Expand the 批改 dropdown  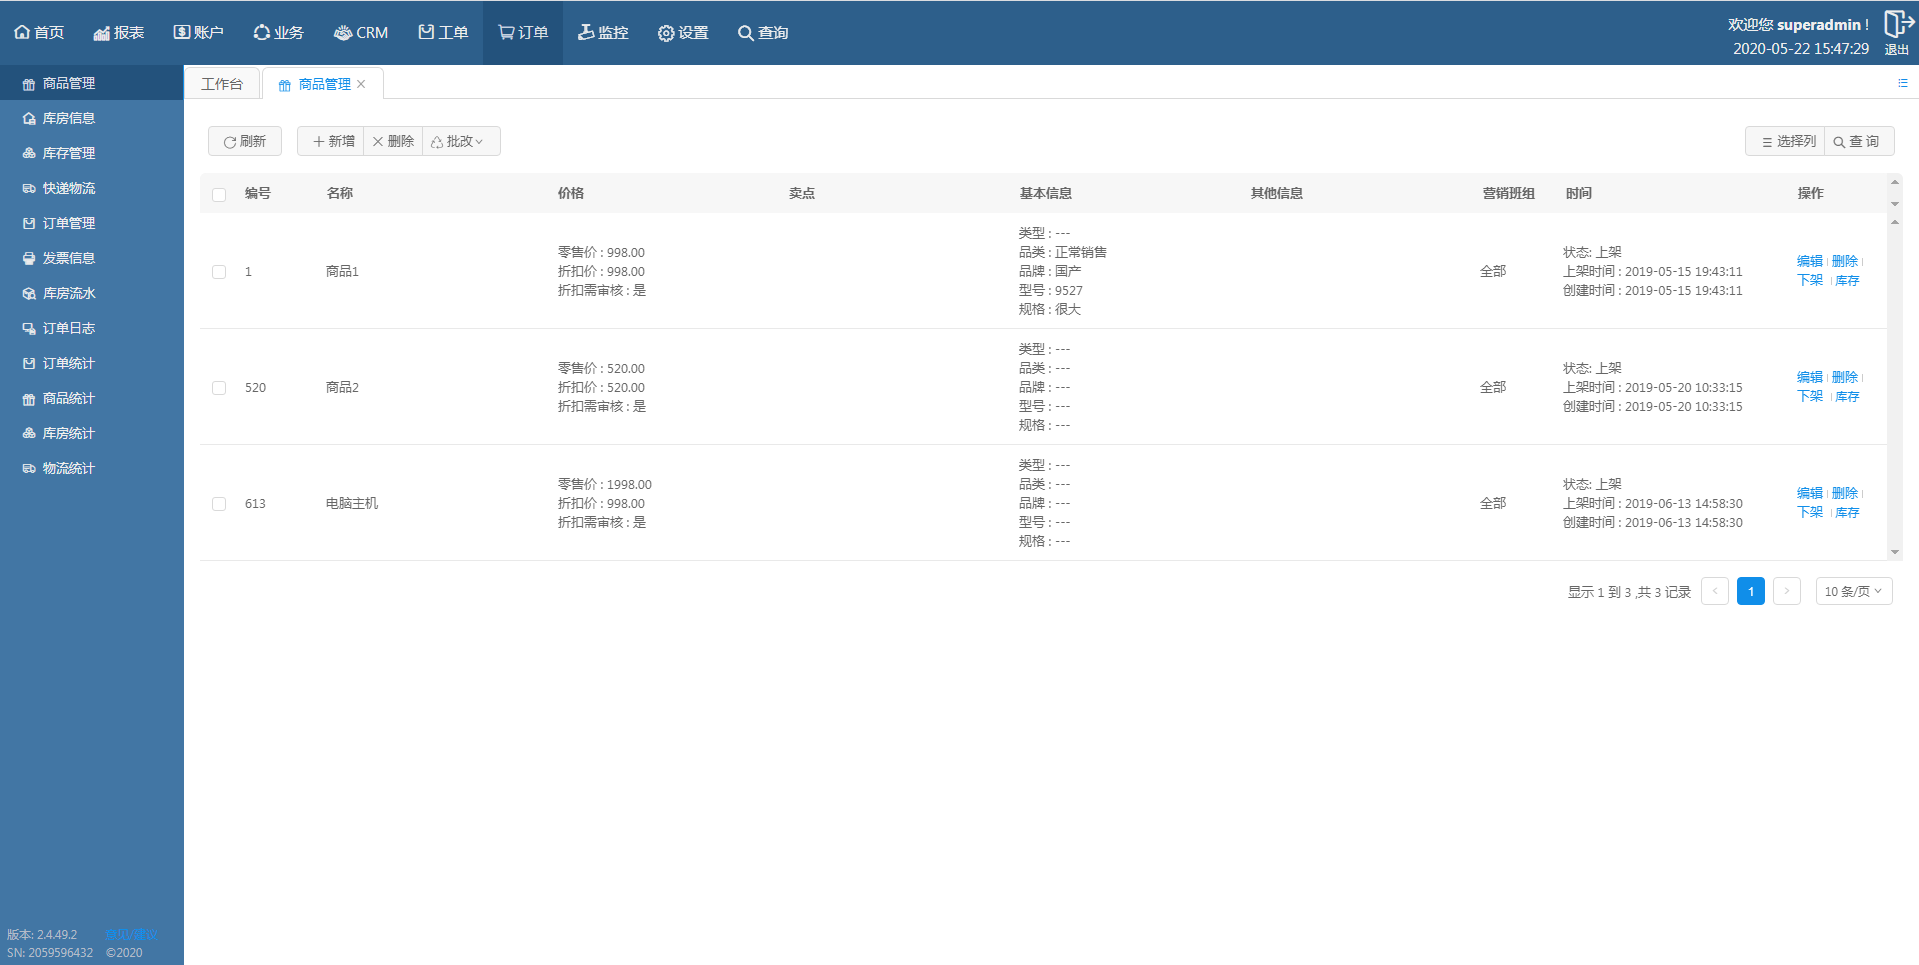tap(461, 141)
